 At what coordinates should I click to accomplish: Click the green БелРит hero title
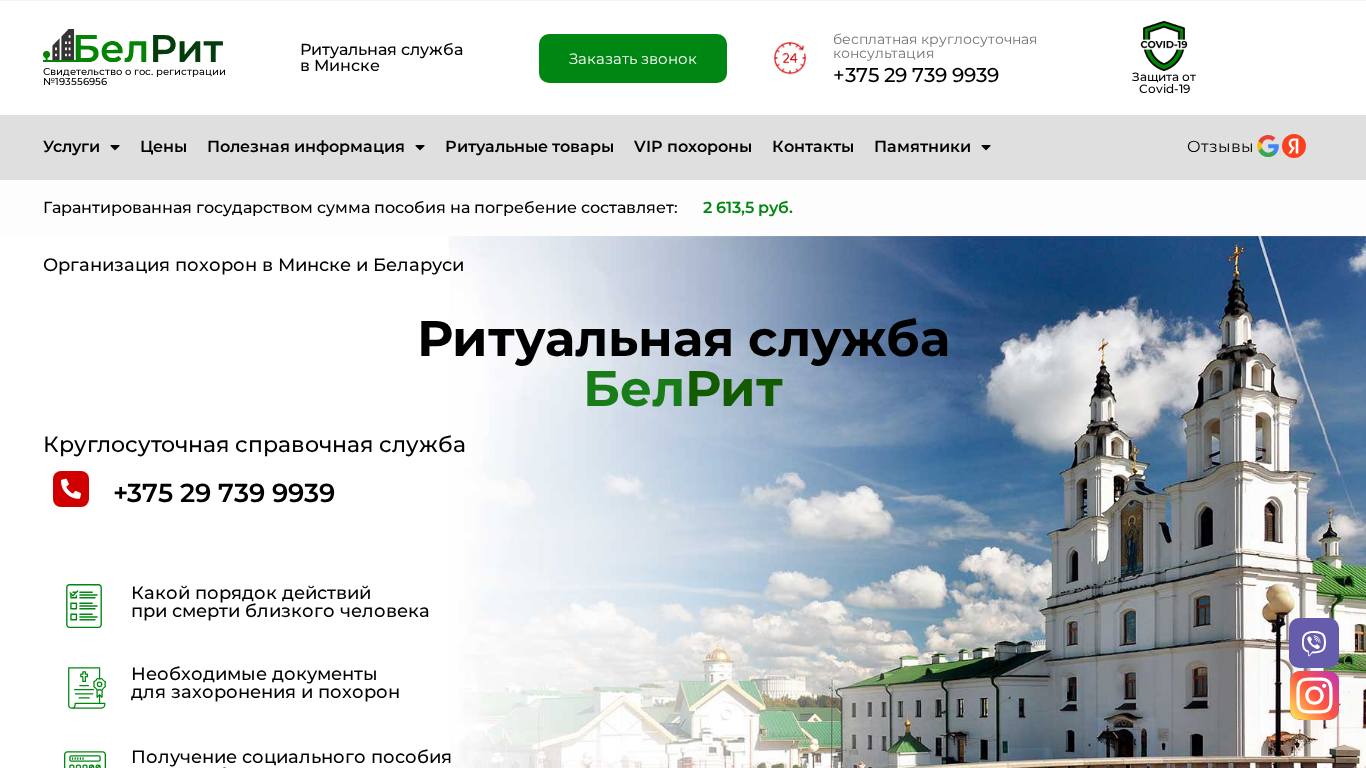(x=683, y=389)
